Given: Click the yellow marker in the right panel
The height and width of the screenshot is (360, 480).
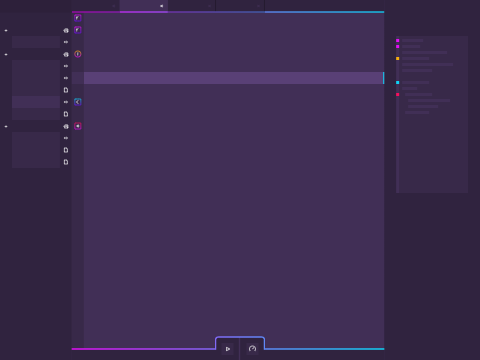Looking at the screenshot, I should 398,59.
